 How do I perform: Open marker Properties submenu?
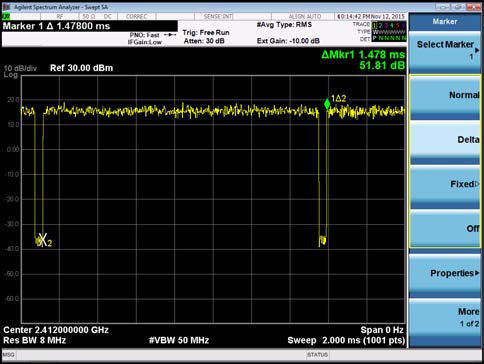click(x=445, y=275)
